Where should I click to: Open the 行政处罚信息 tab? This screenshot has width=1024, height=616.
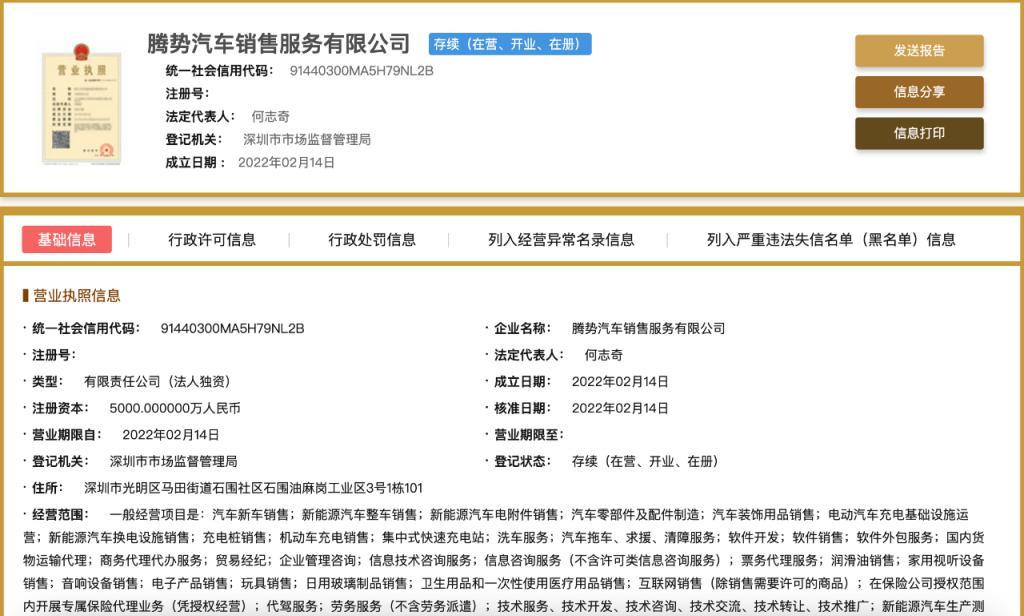tap(372, 240)
